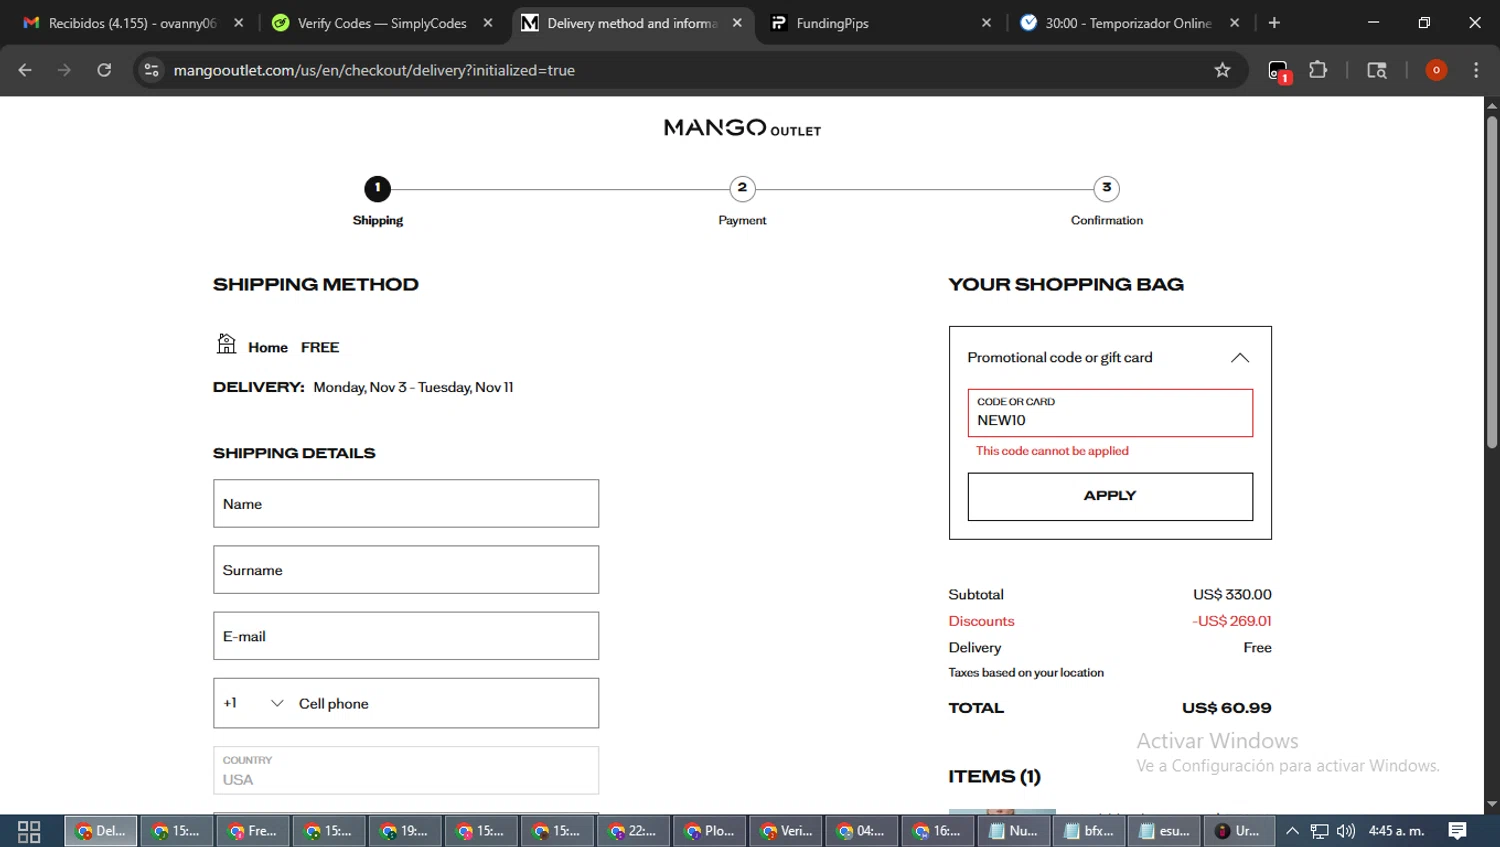The image size is (1500, 847).
Task: Collapse the Promotional code or gift card section
Action: (1240, 357)
